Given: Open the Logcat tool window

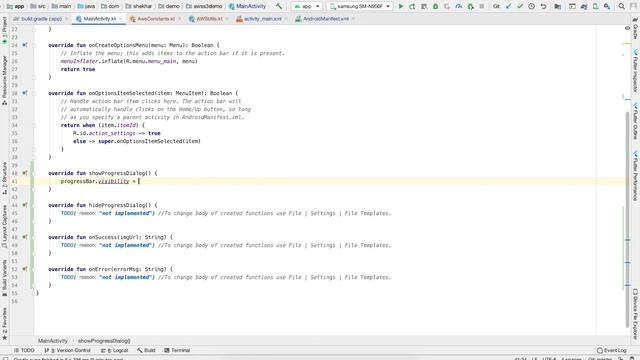Looking at the screenshot, I should pos(114,350).
